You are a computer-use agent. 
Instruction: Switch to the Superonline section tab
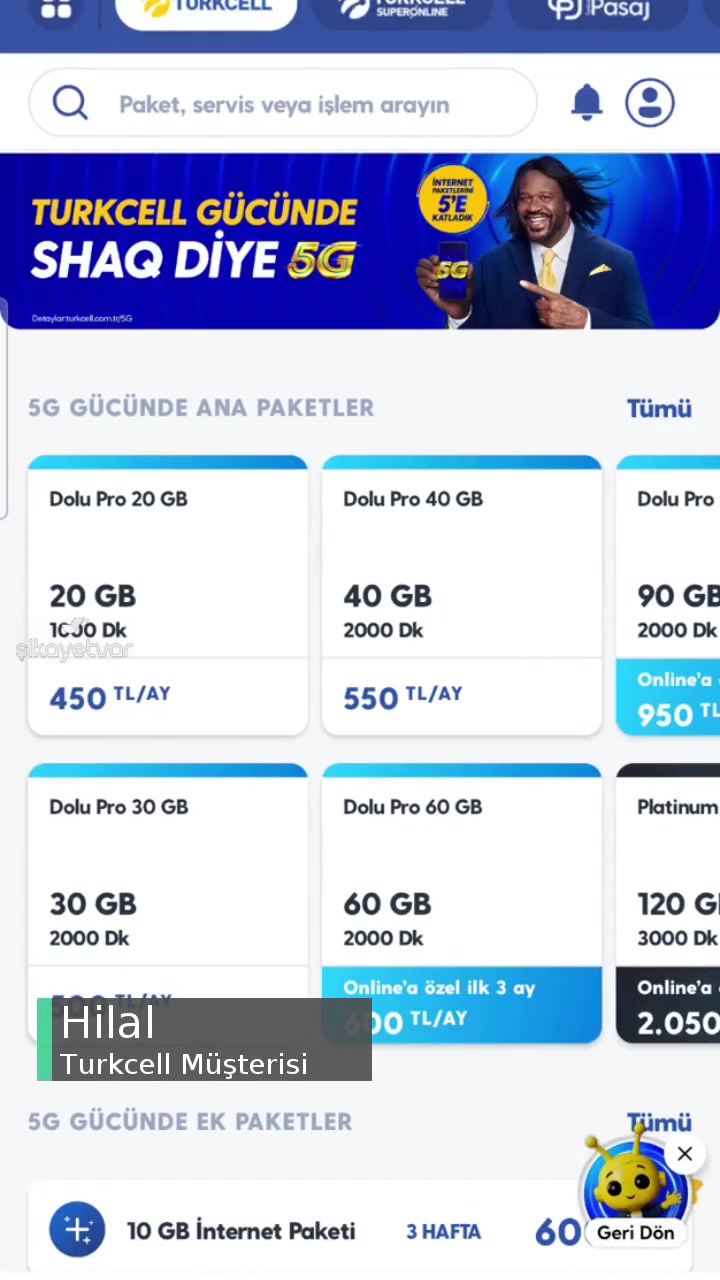click(405, 10)
